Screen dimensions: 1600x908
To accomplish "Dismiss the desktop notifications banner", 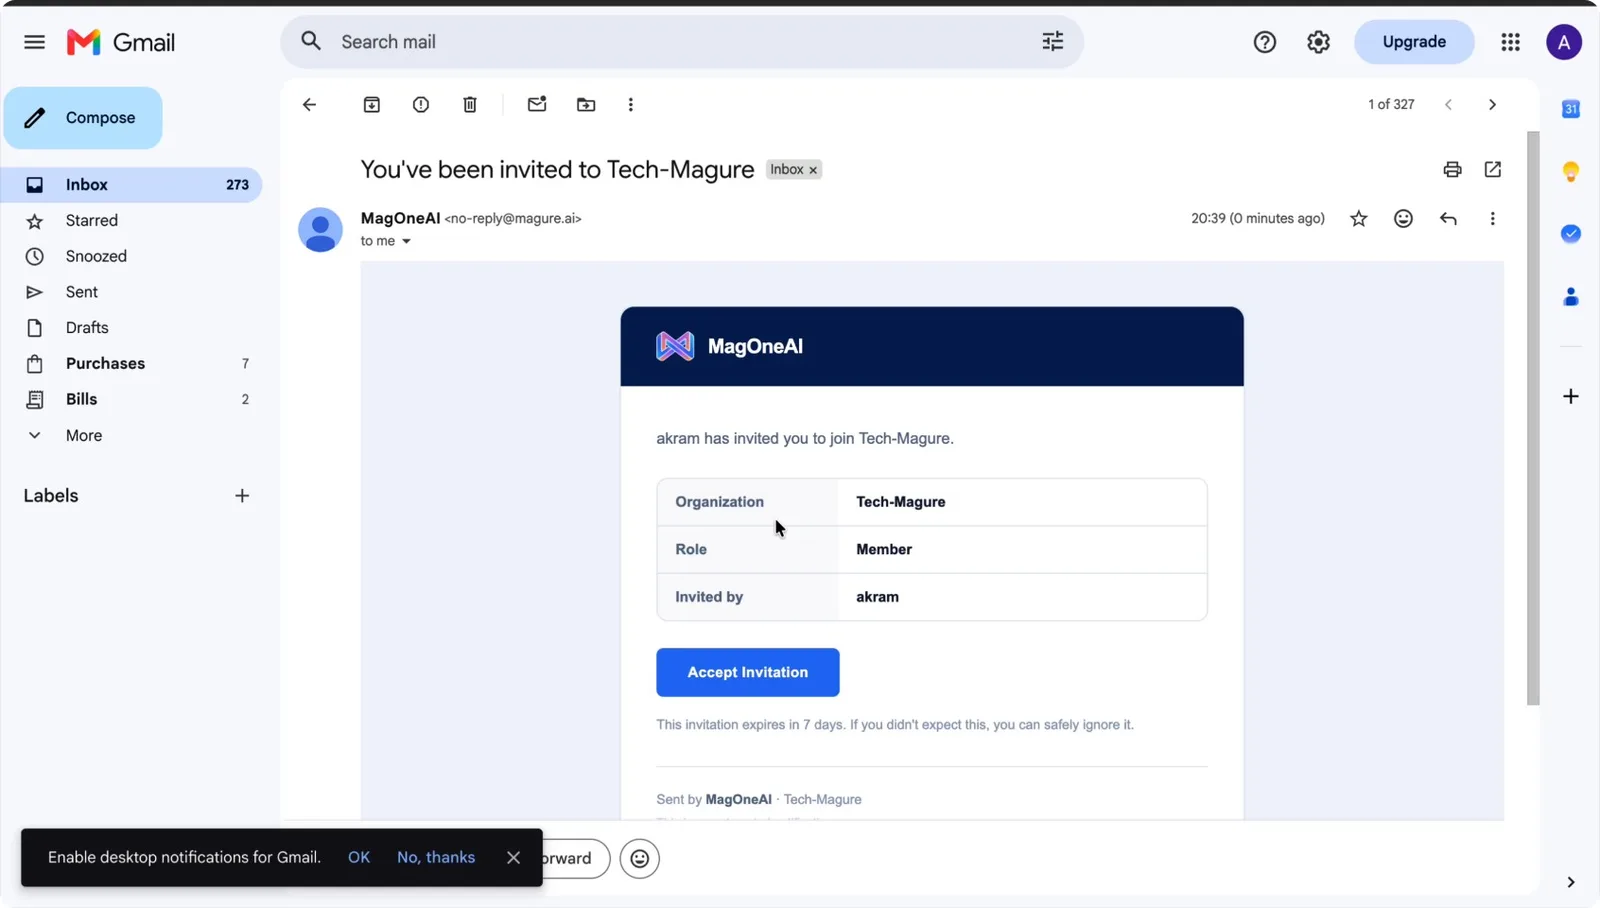I will click(x=513, y=857).
